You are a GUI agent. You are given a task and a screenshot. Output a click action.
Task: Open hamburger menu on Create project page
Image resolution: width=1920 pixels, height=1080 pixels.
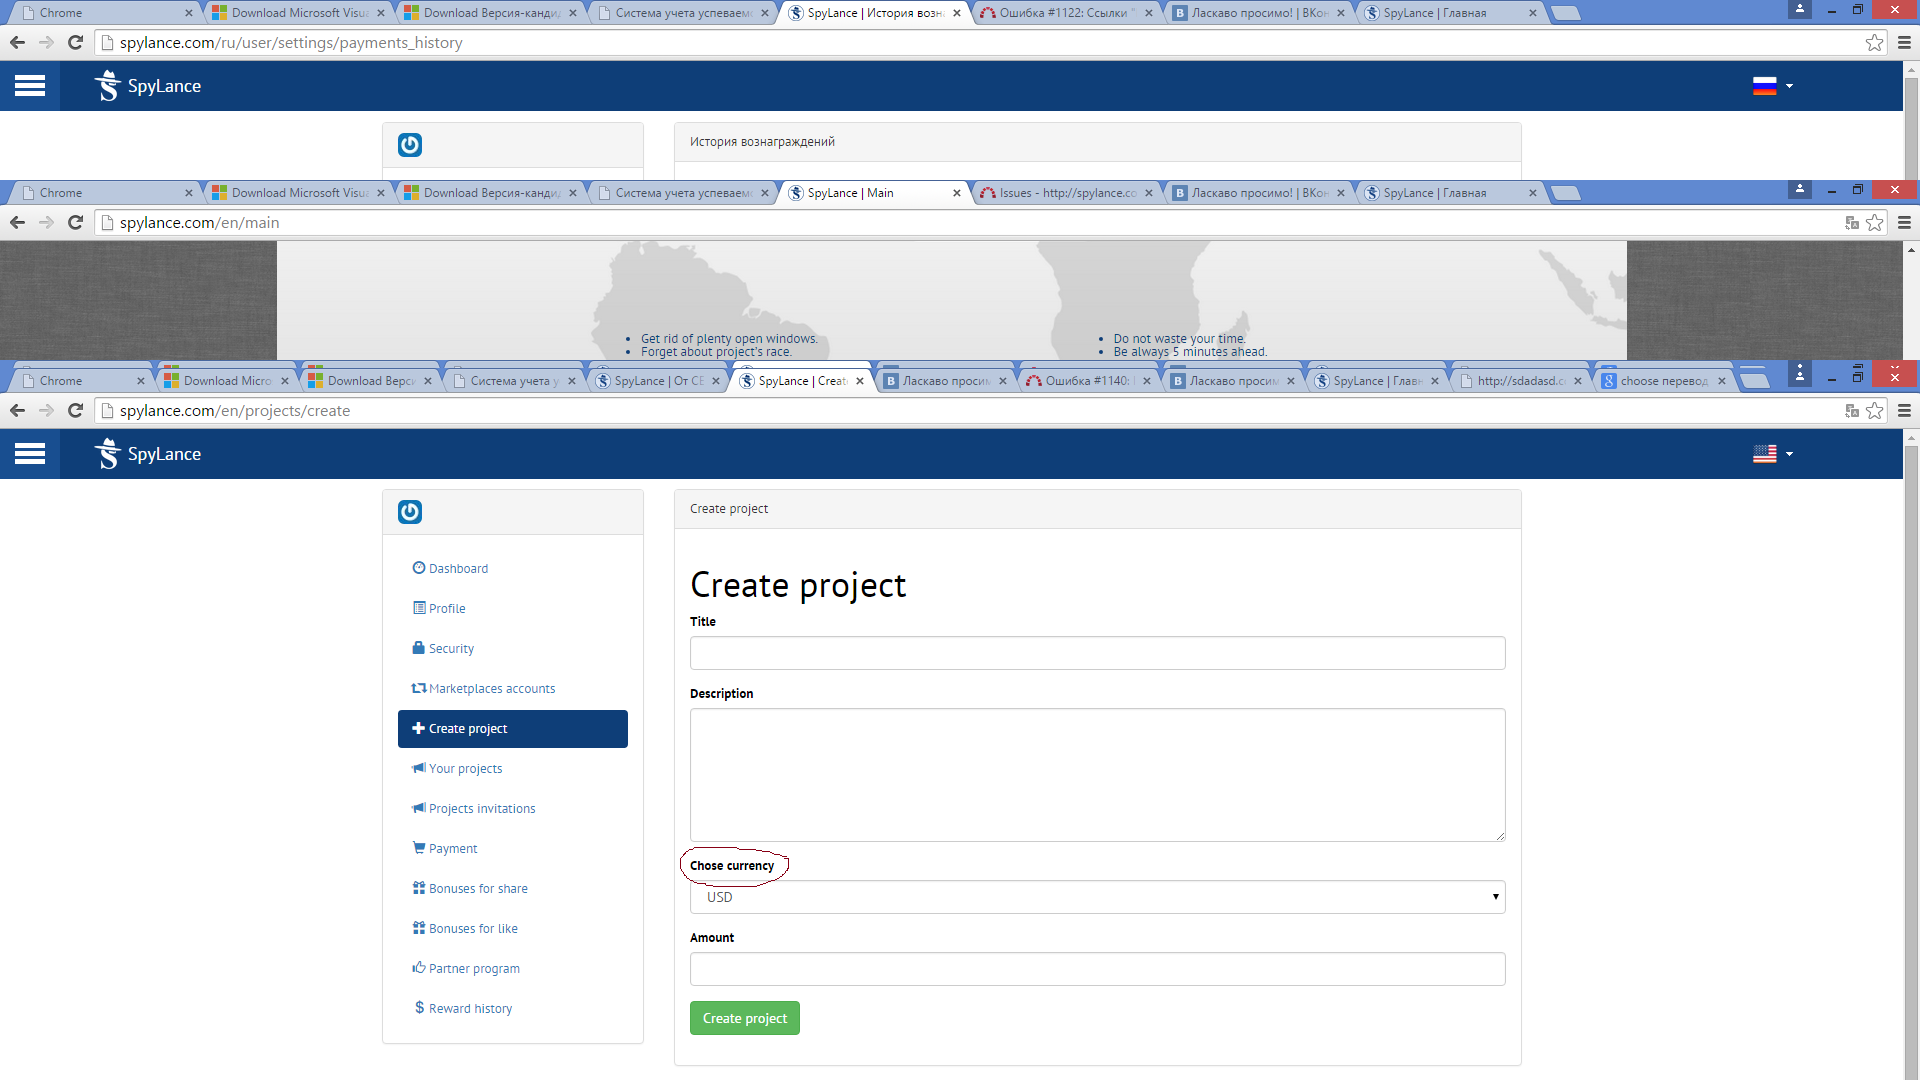click(x=30, y=454)
